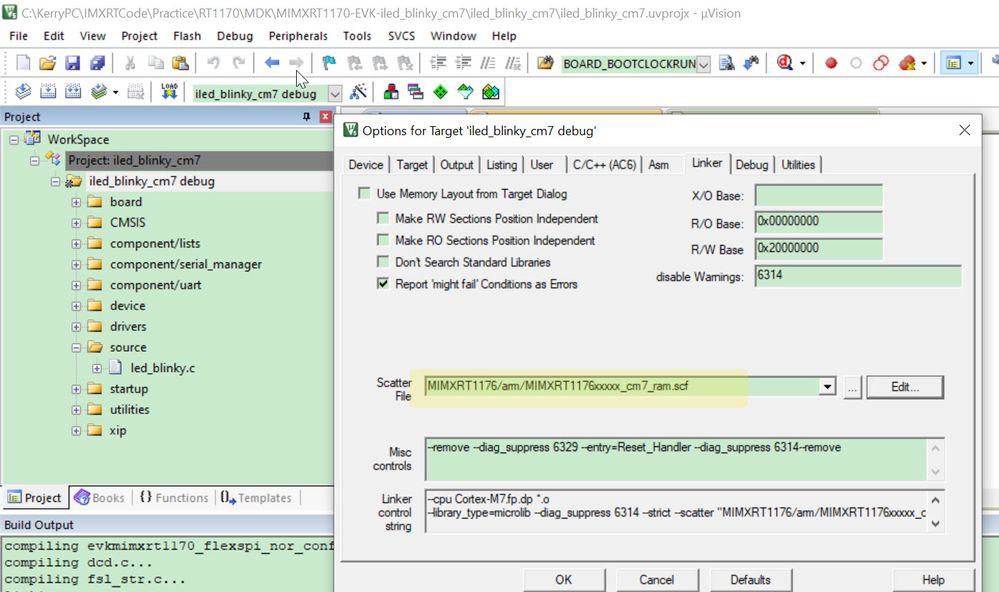Open the BOARD_BOOTCLOCKRUN find dropdown
Image resolution: width=999 pixels, height=592 pixels.
703,64
